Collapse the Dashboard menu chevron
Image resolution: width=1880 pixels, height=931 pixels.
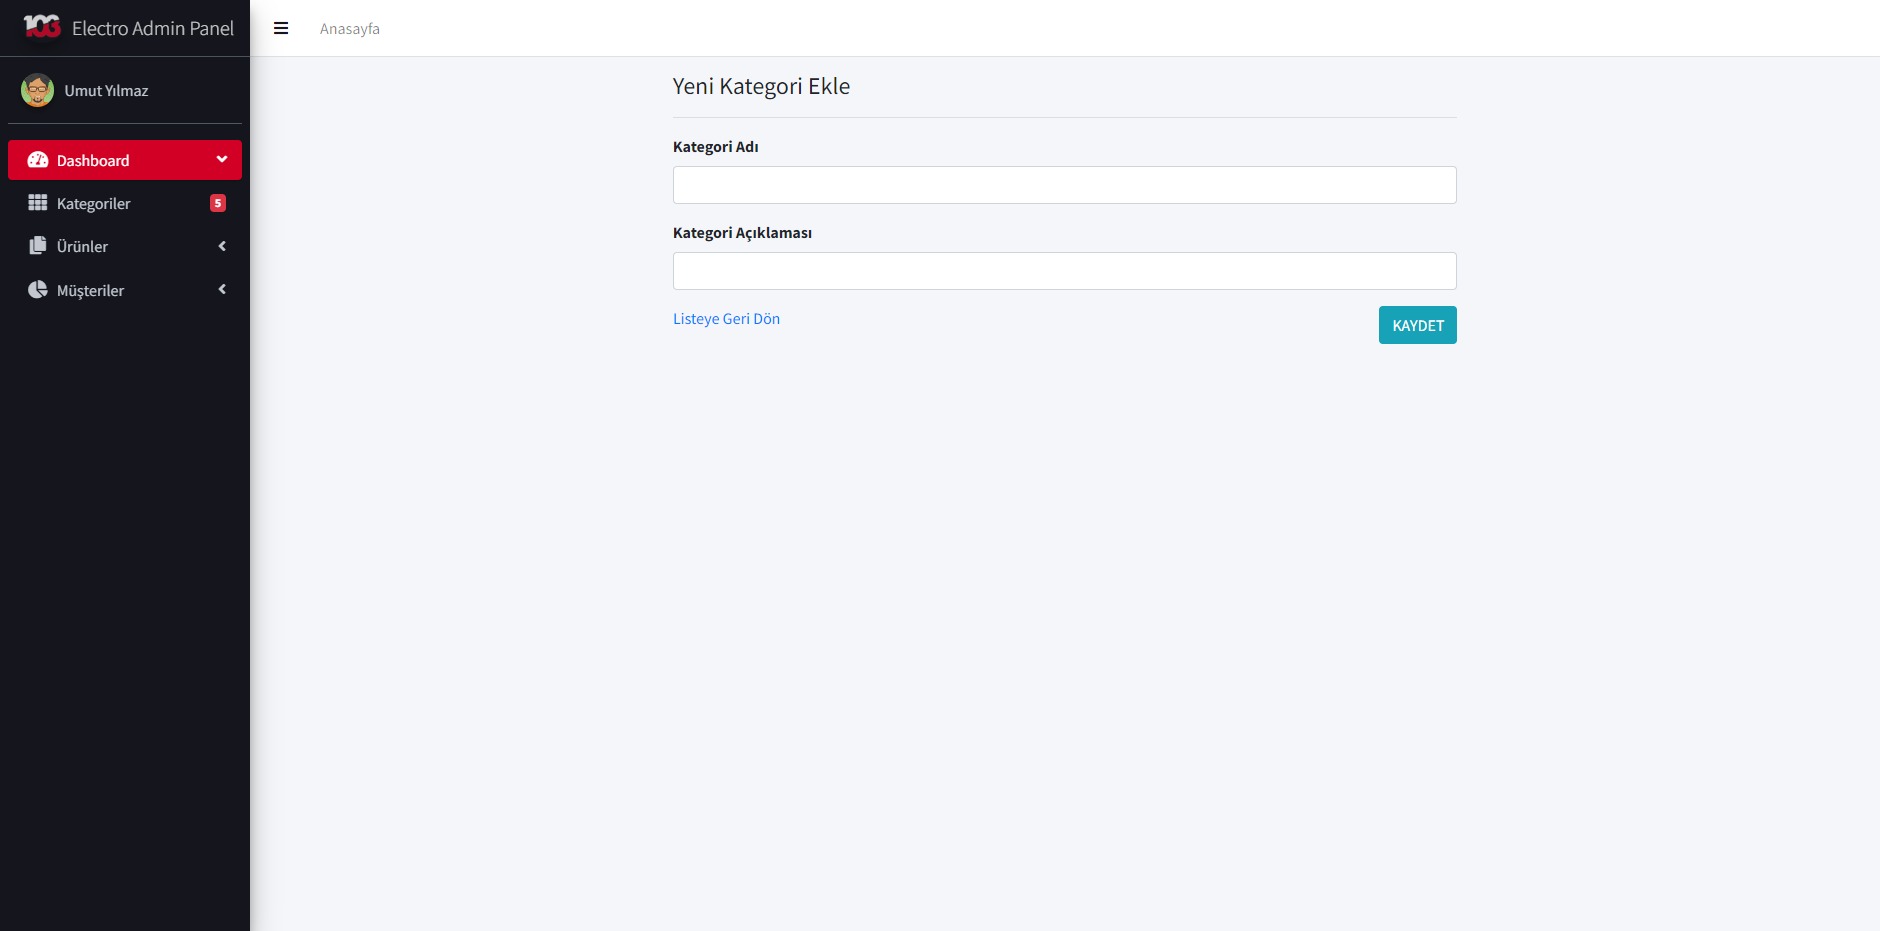tap(222, 160)
